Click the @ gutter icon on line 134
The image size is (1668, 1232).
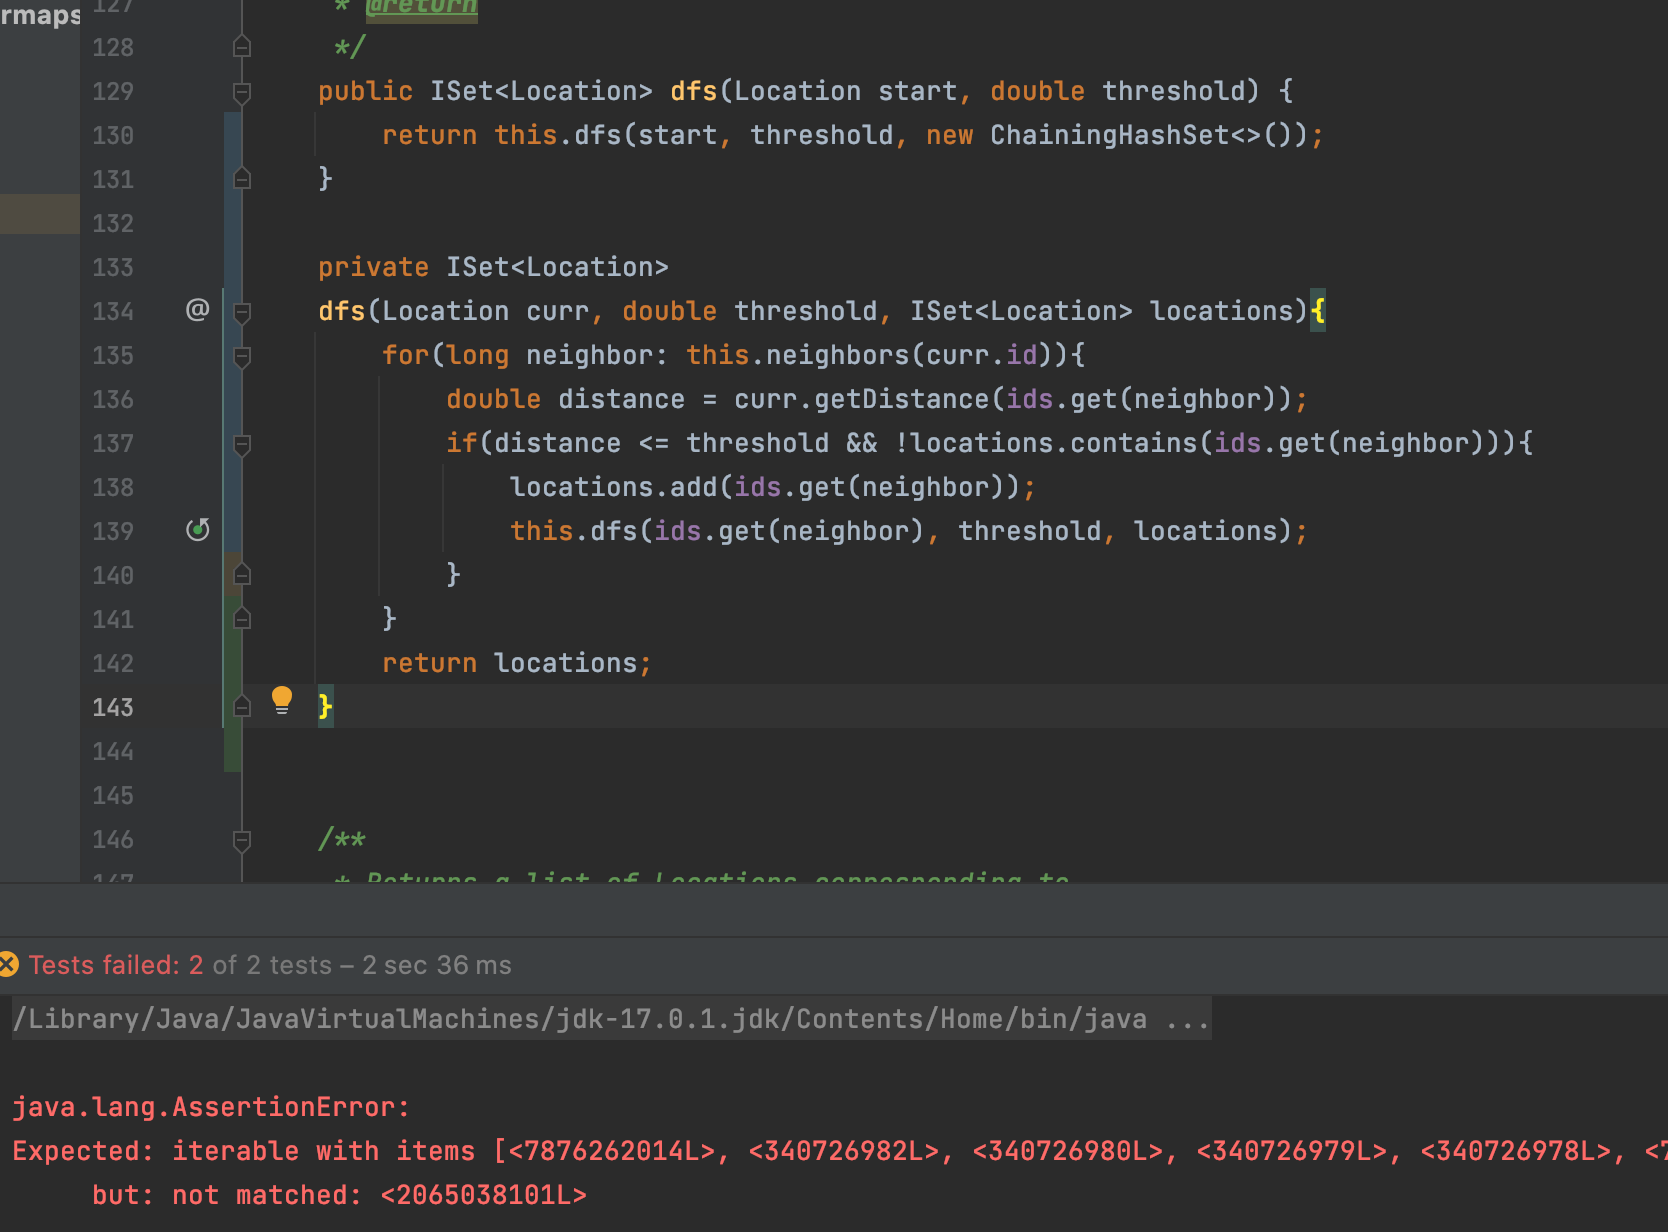(197, 310)
